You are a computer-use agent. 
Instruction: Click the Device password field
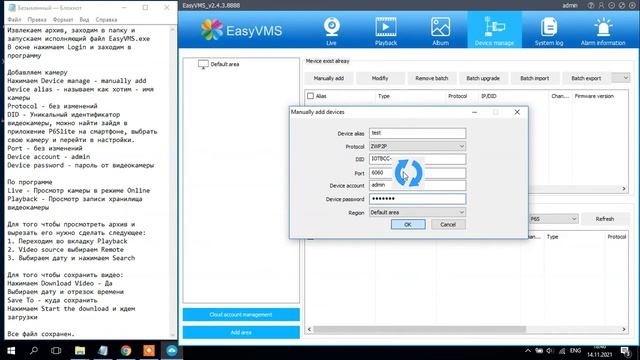coord(417,199)
